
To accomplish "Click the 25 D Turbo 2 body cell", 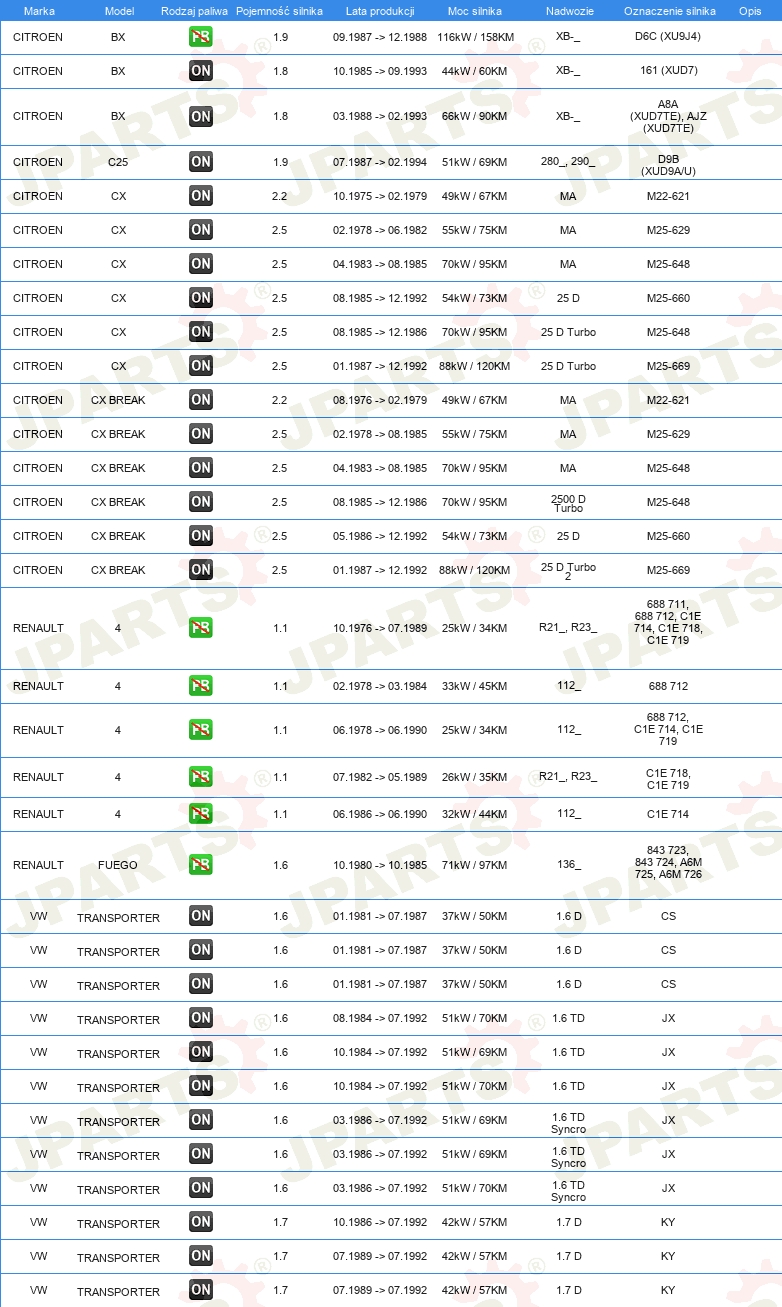I will pos(568,571).
